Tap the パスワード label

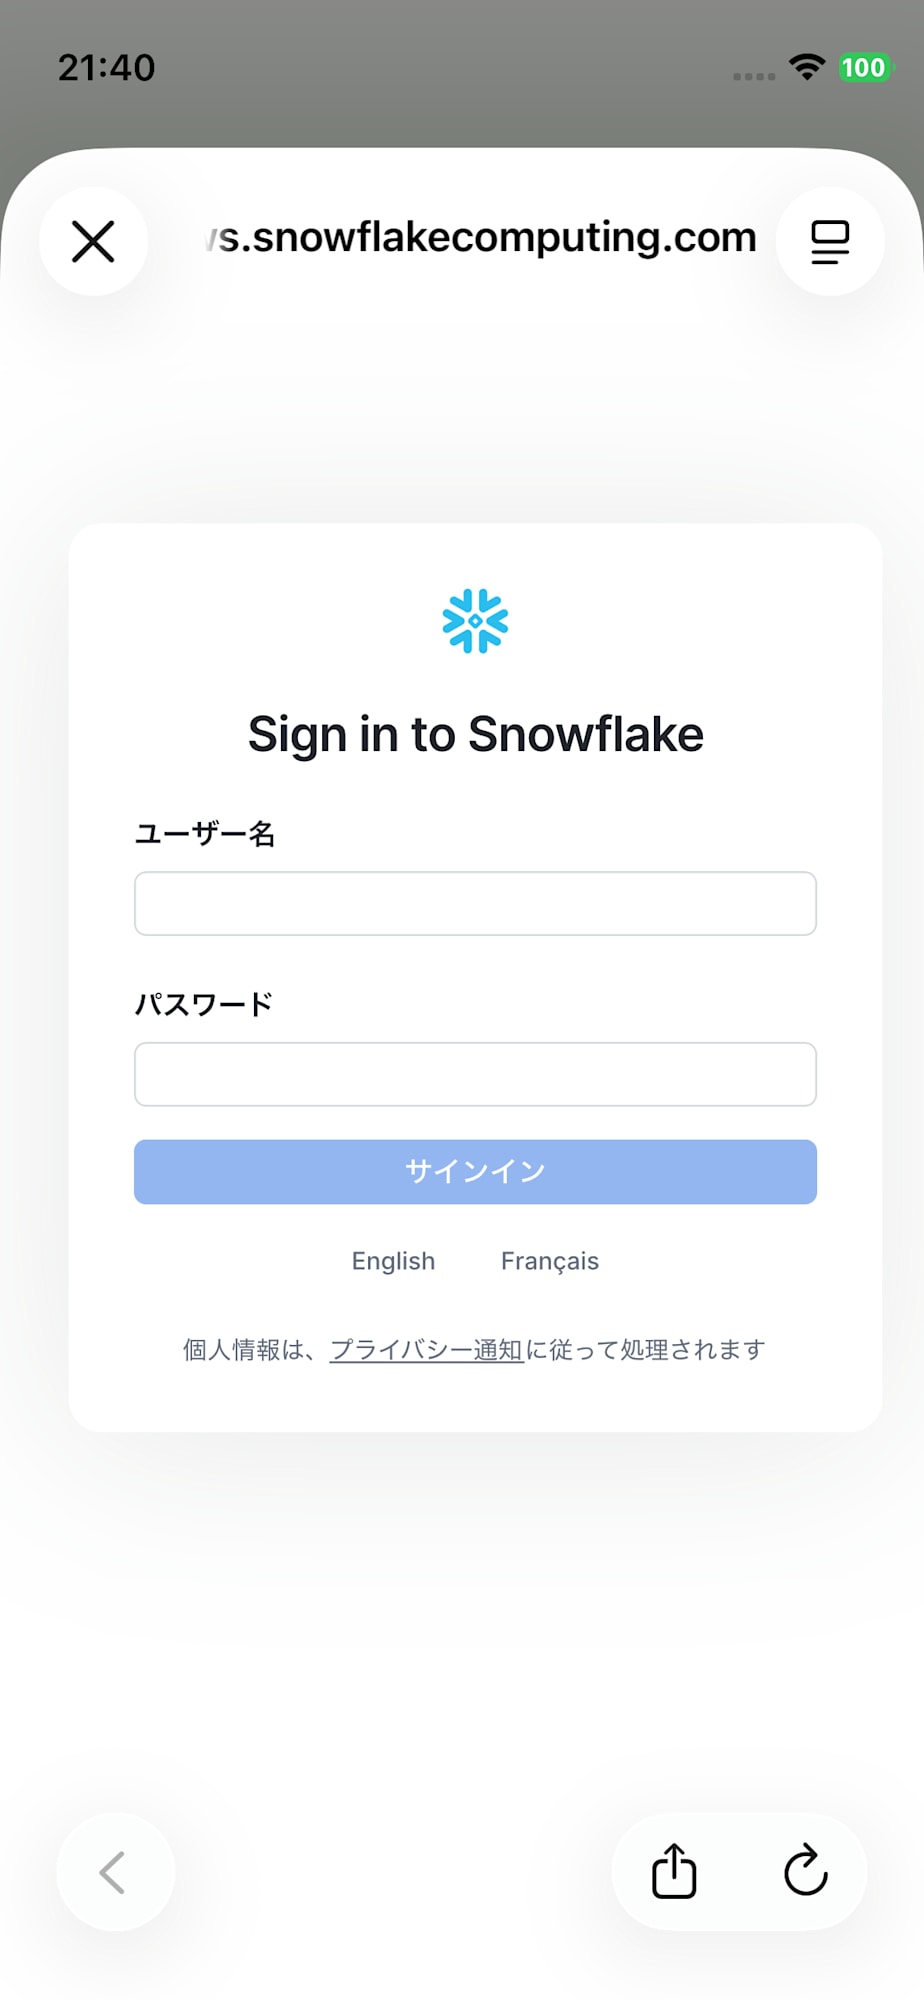pos(204,1004)
